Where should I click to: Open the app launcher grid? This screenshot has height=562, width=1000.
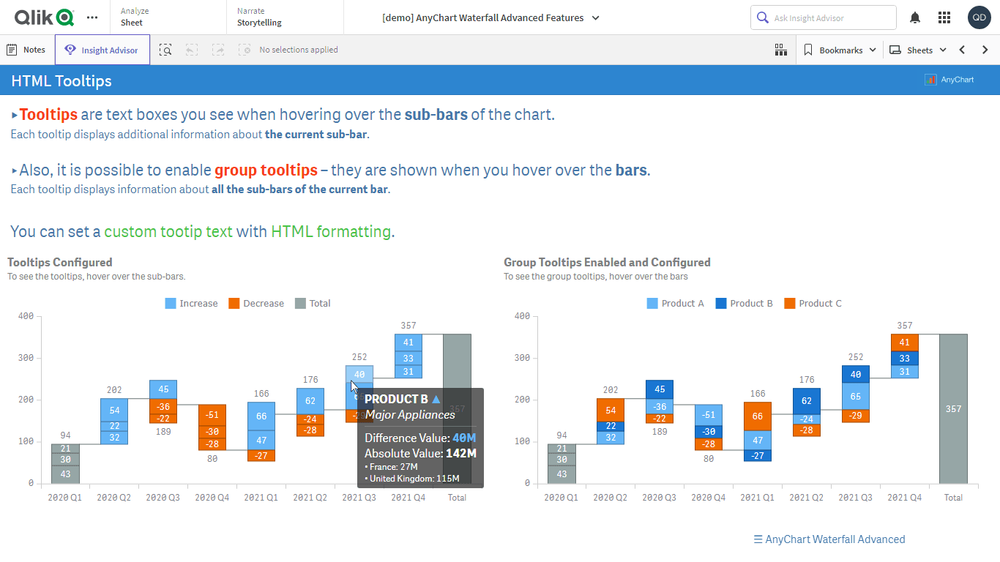point(944,18)
